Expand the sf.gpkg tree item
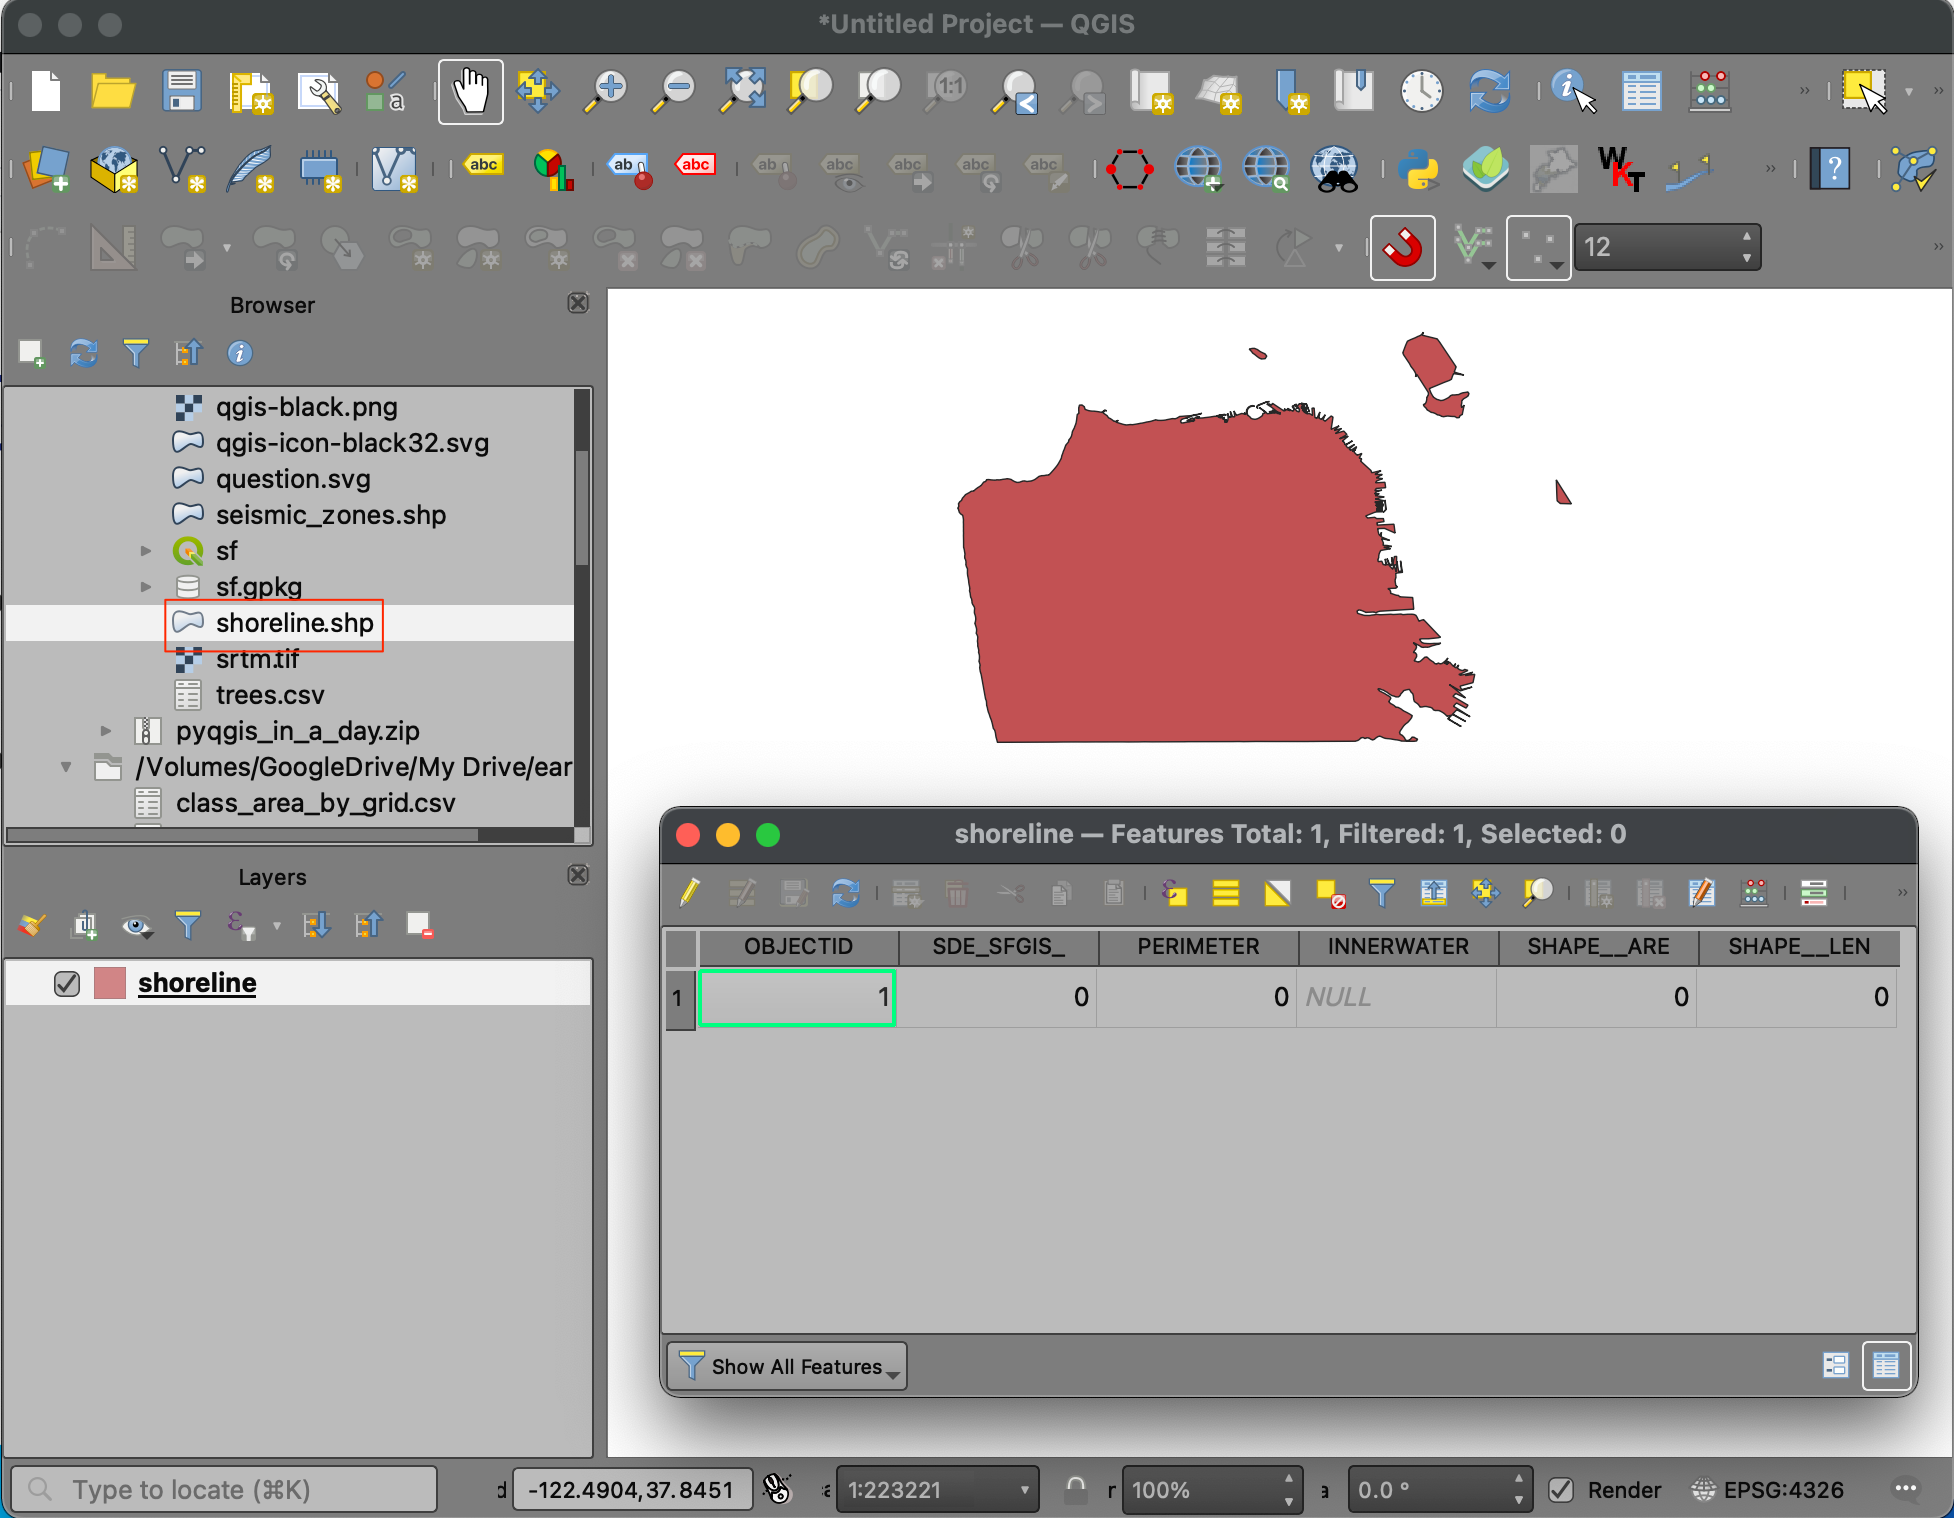The image size is (1954, 1518). [146, 587]
